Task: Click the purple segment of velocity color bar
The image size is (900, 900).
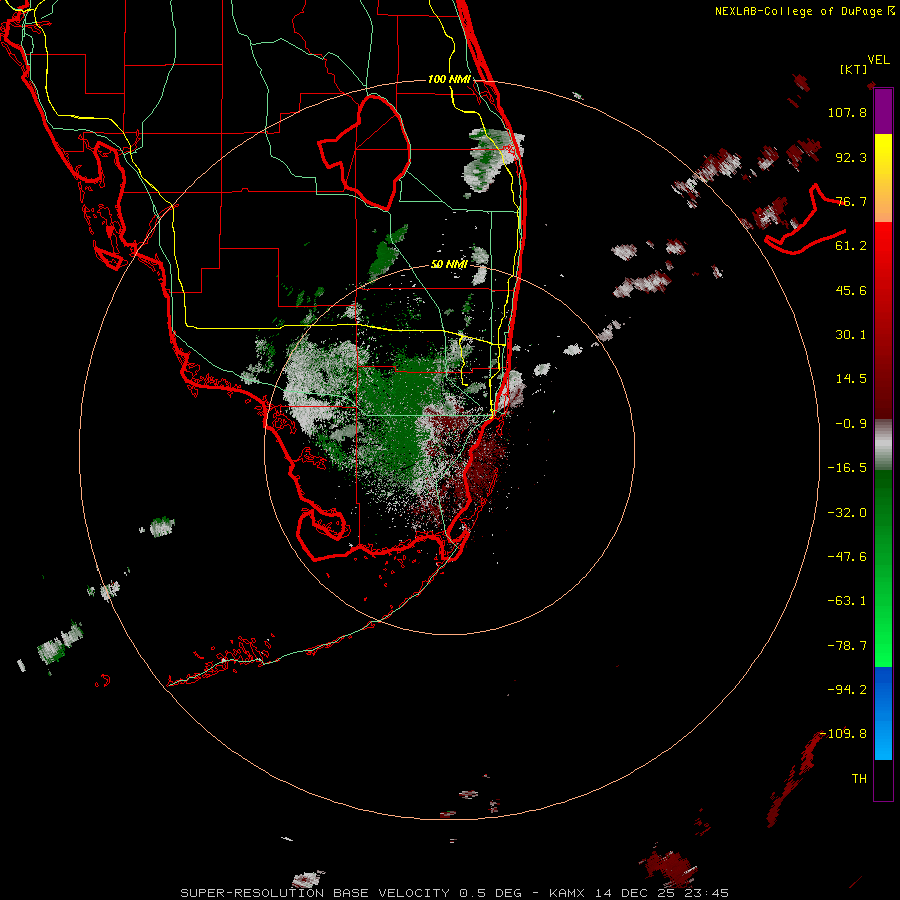Action: (883, 112)
